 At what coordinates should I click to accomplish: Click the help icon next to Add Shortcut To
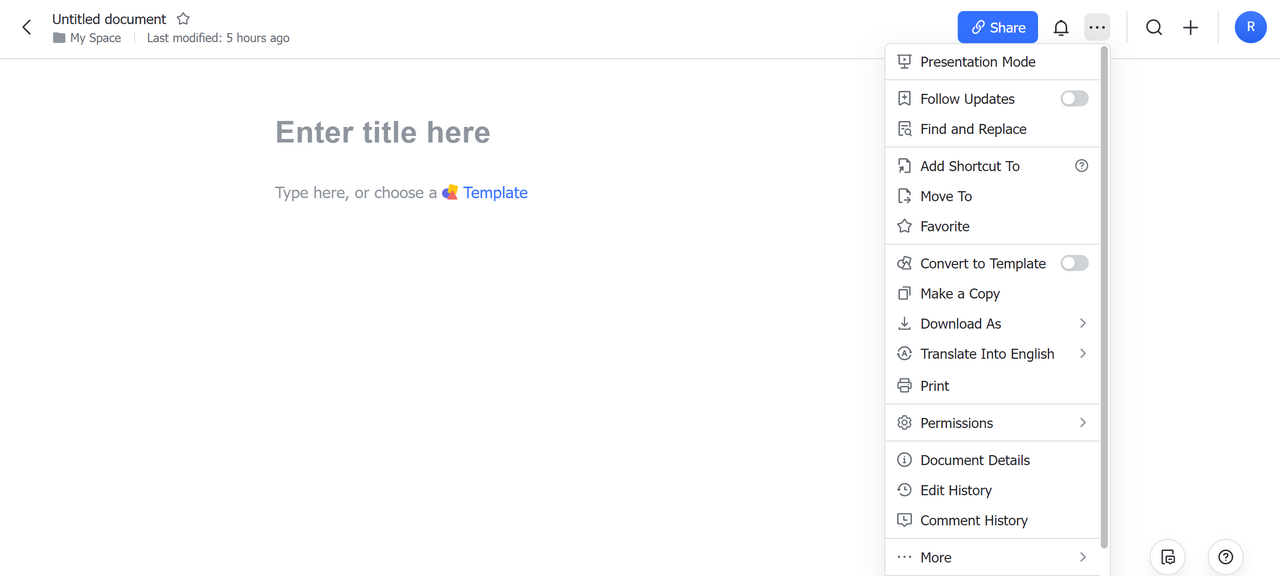(x=1081, y=166)
